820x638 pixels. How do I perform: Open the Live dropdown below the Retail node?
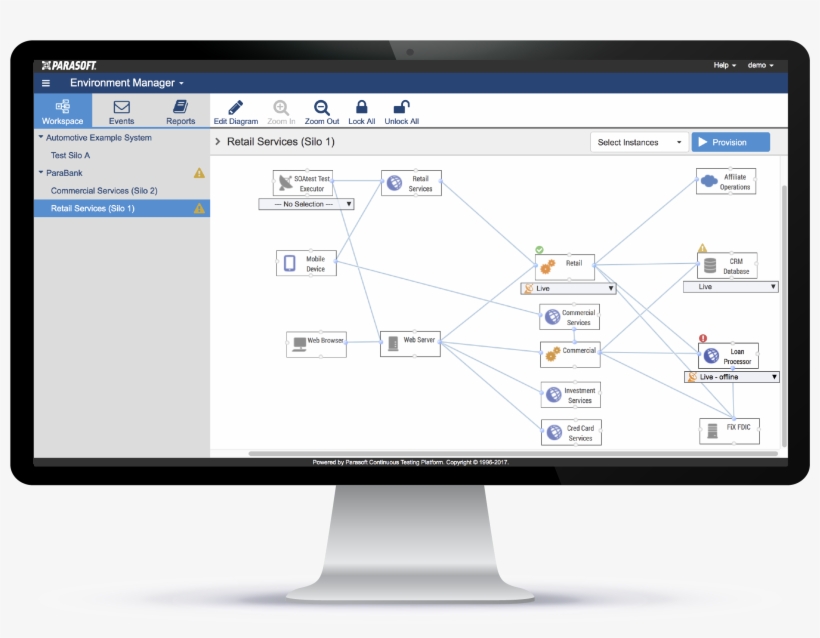[567, 288]
